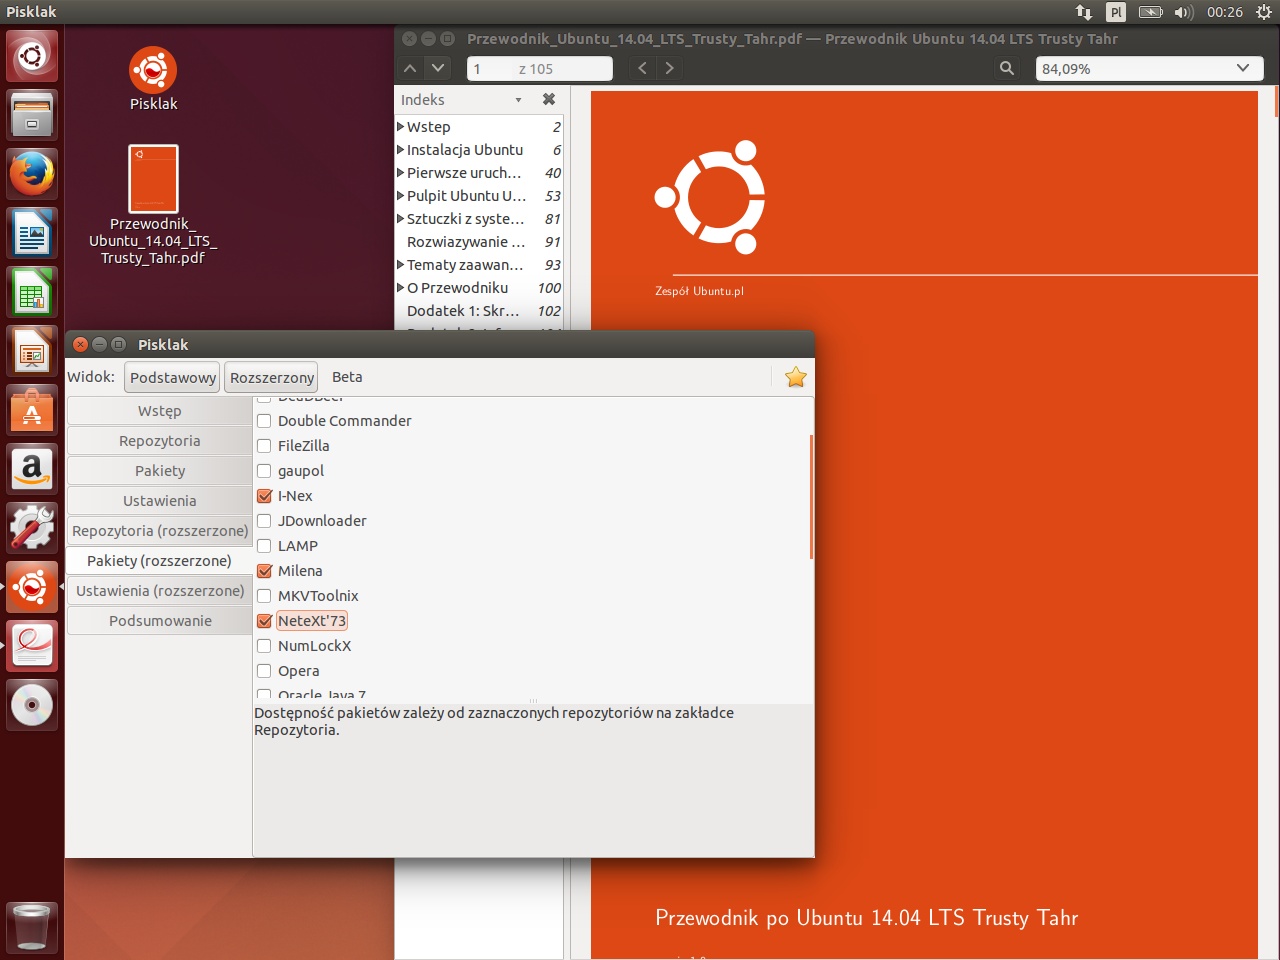Expand the Instalacja Ubuntu index entry
This screenshot has height=960, width=1280.
[x=401, y=150]
